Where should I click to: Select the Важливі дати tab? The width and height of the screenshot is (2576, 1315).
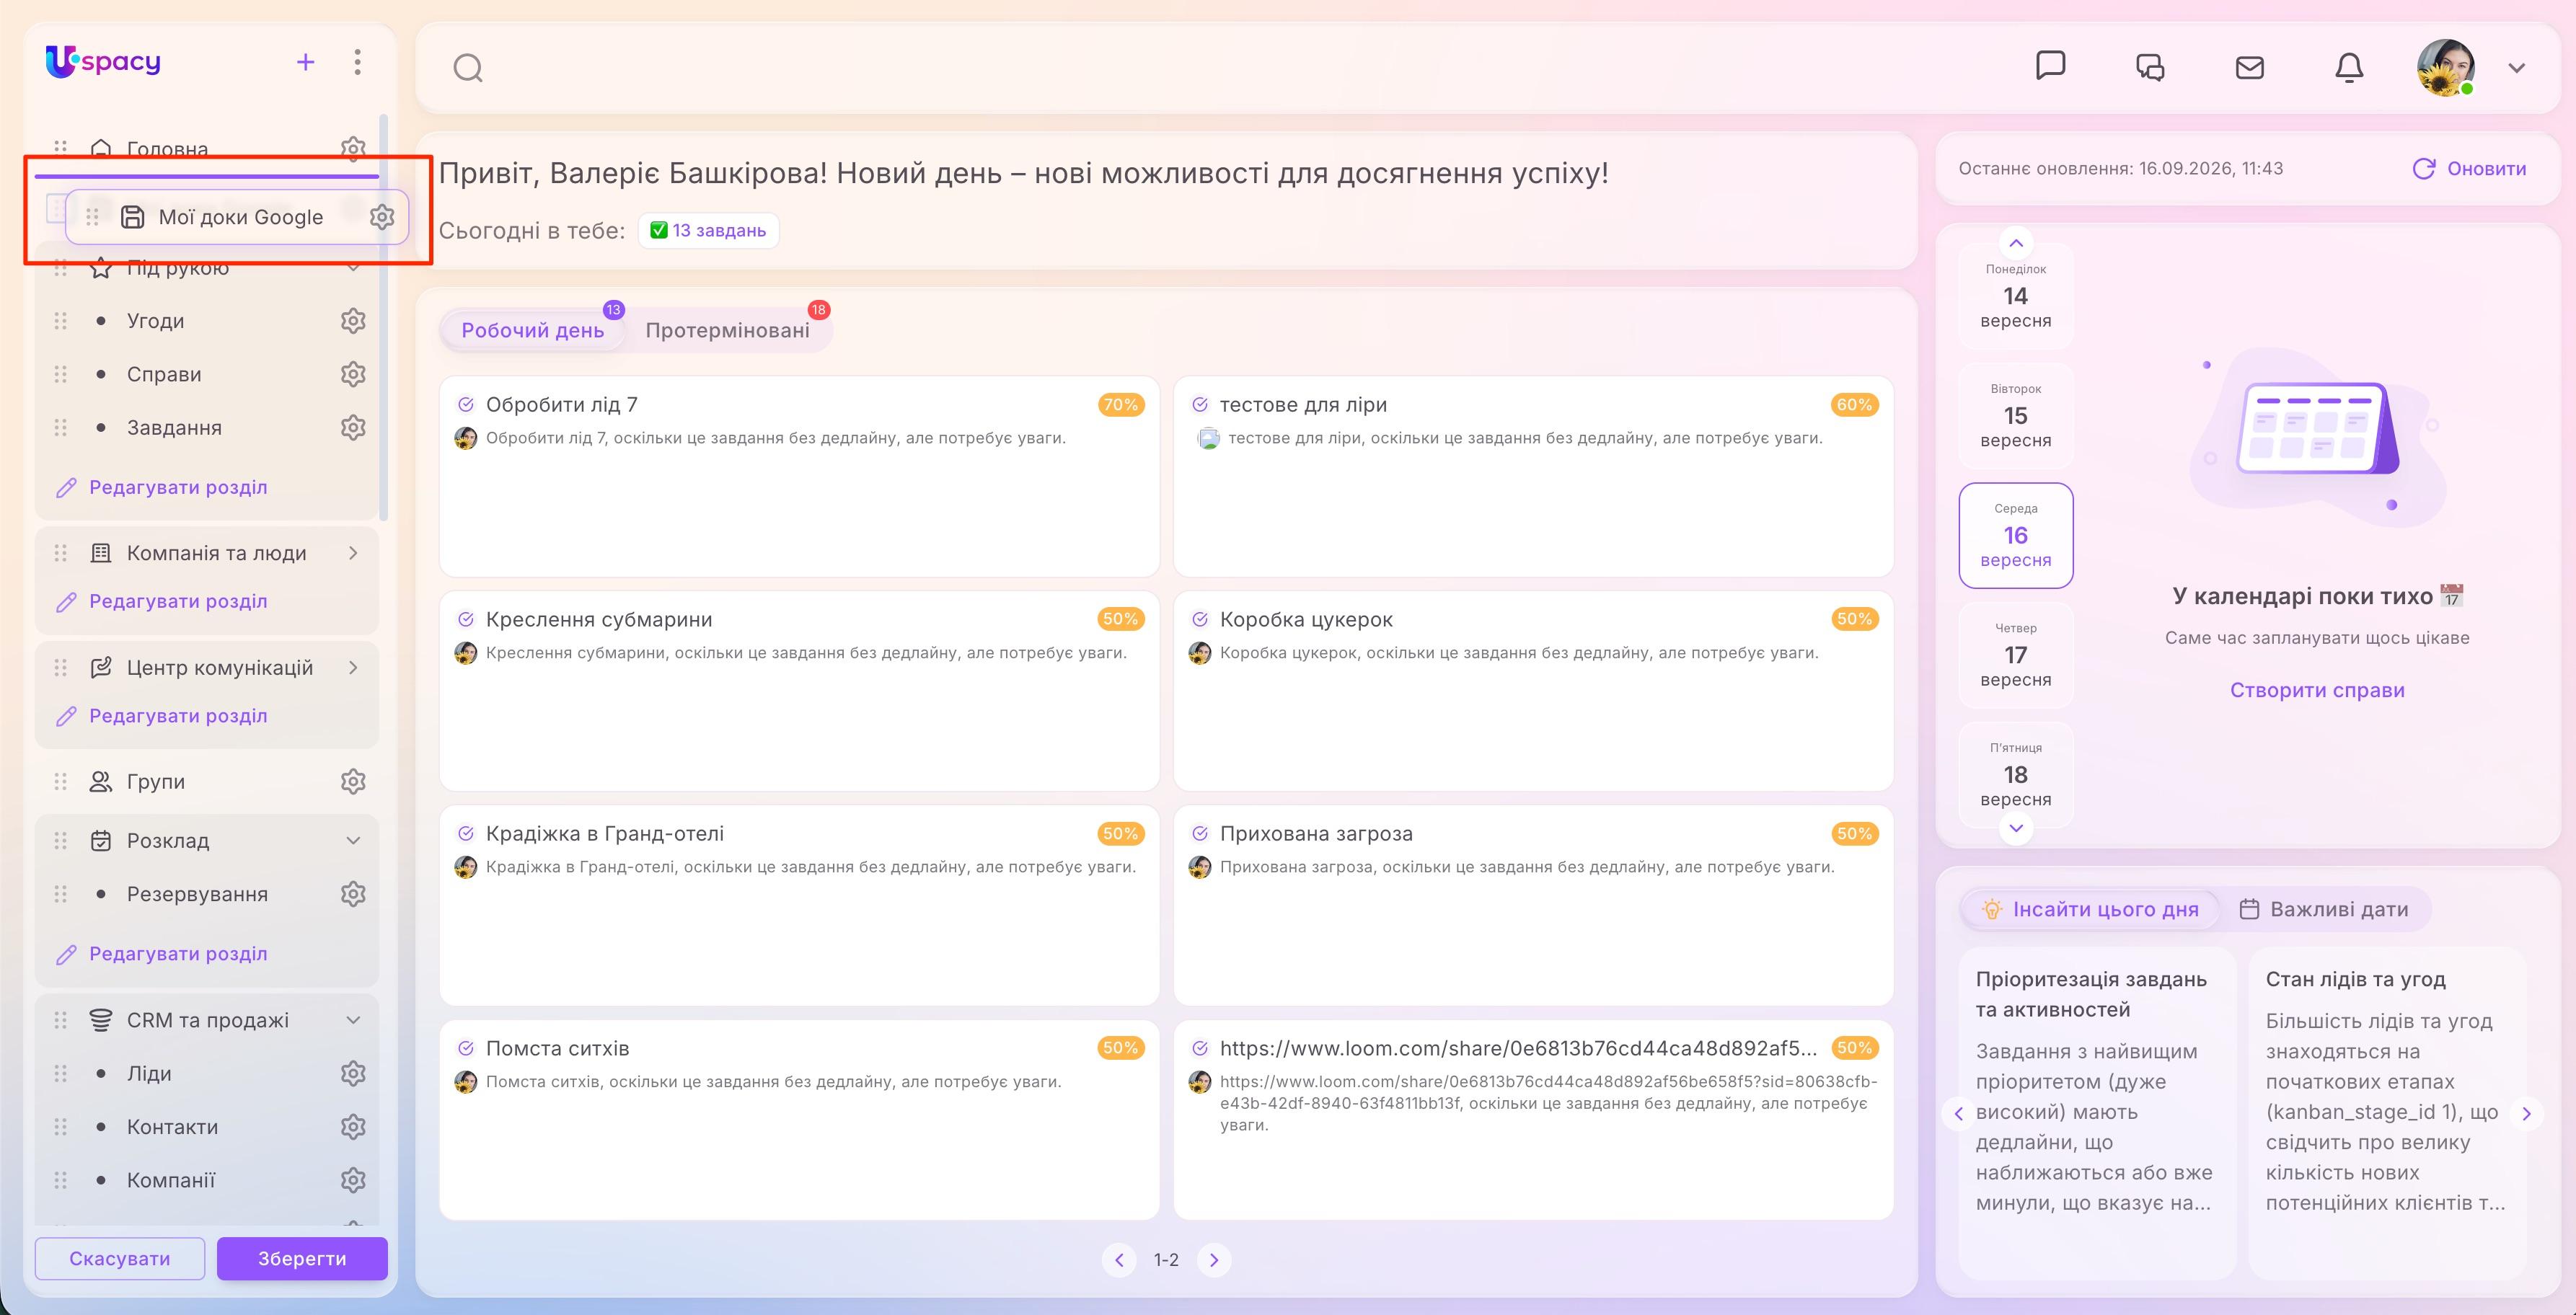click(x=2324, y=909)
